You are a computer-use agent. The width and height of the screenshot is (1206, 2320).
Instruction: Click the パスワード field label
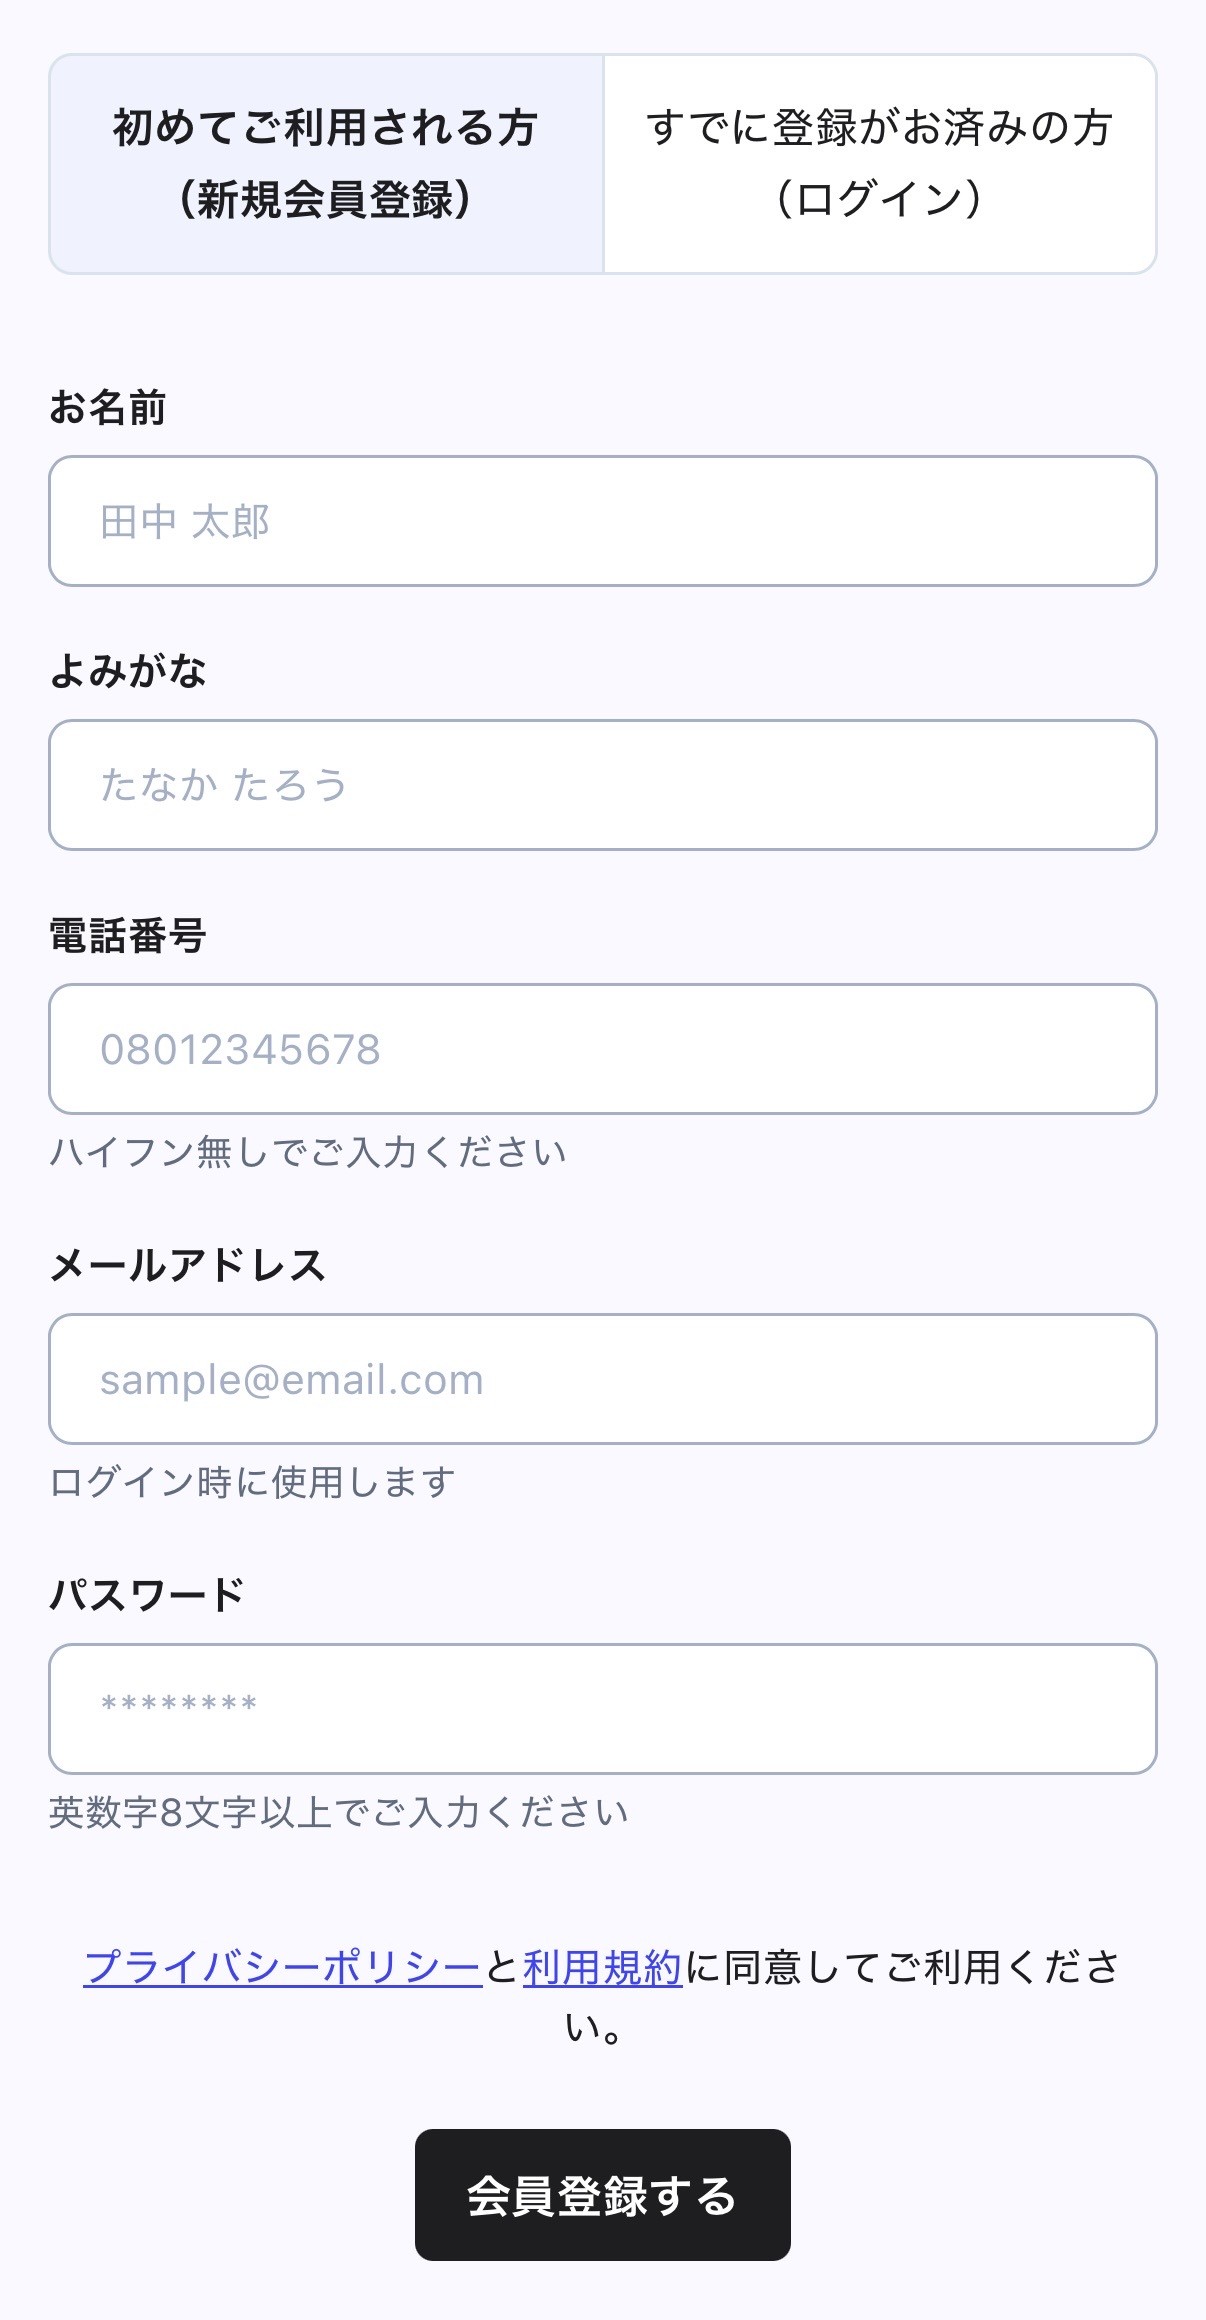point(147,1595)
